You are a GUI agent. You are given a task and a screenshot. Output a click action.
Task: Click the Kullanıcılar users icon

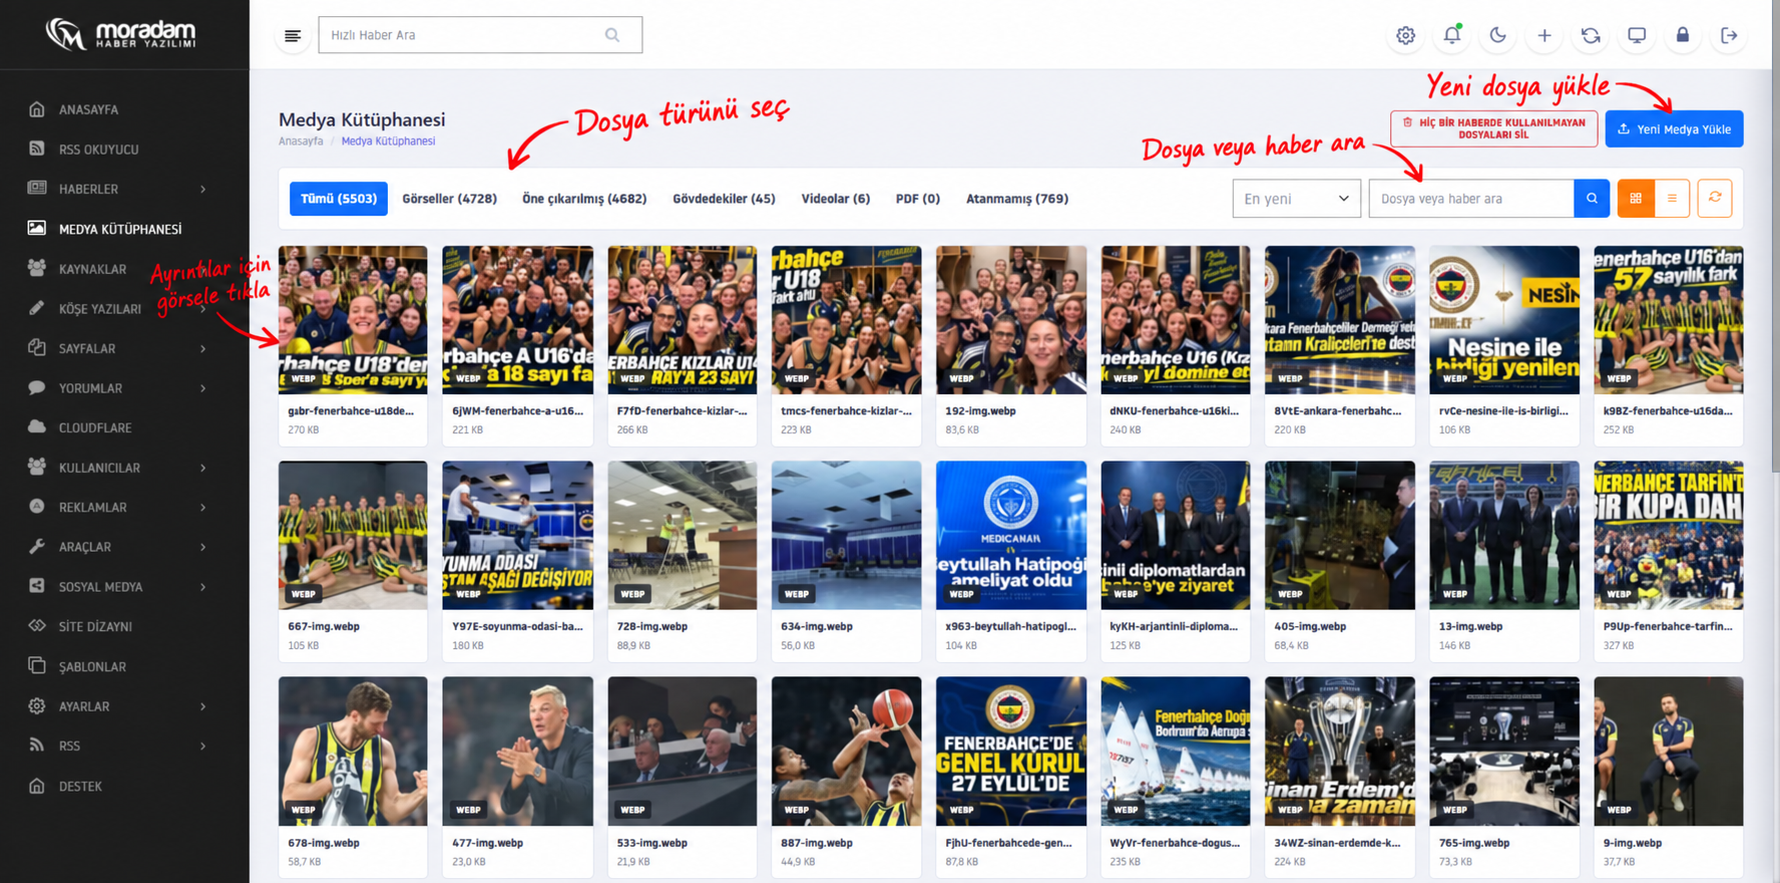tap(37, 467)
